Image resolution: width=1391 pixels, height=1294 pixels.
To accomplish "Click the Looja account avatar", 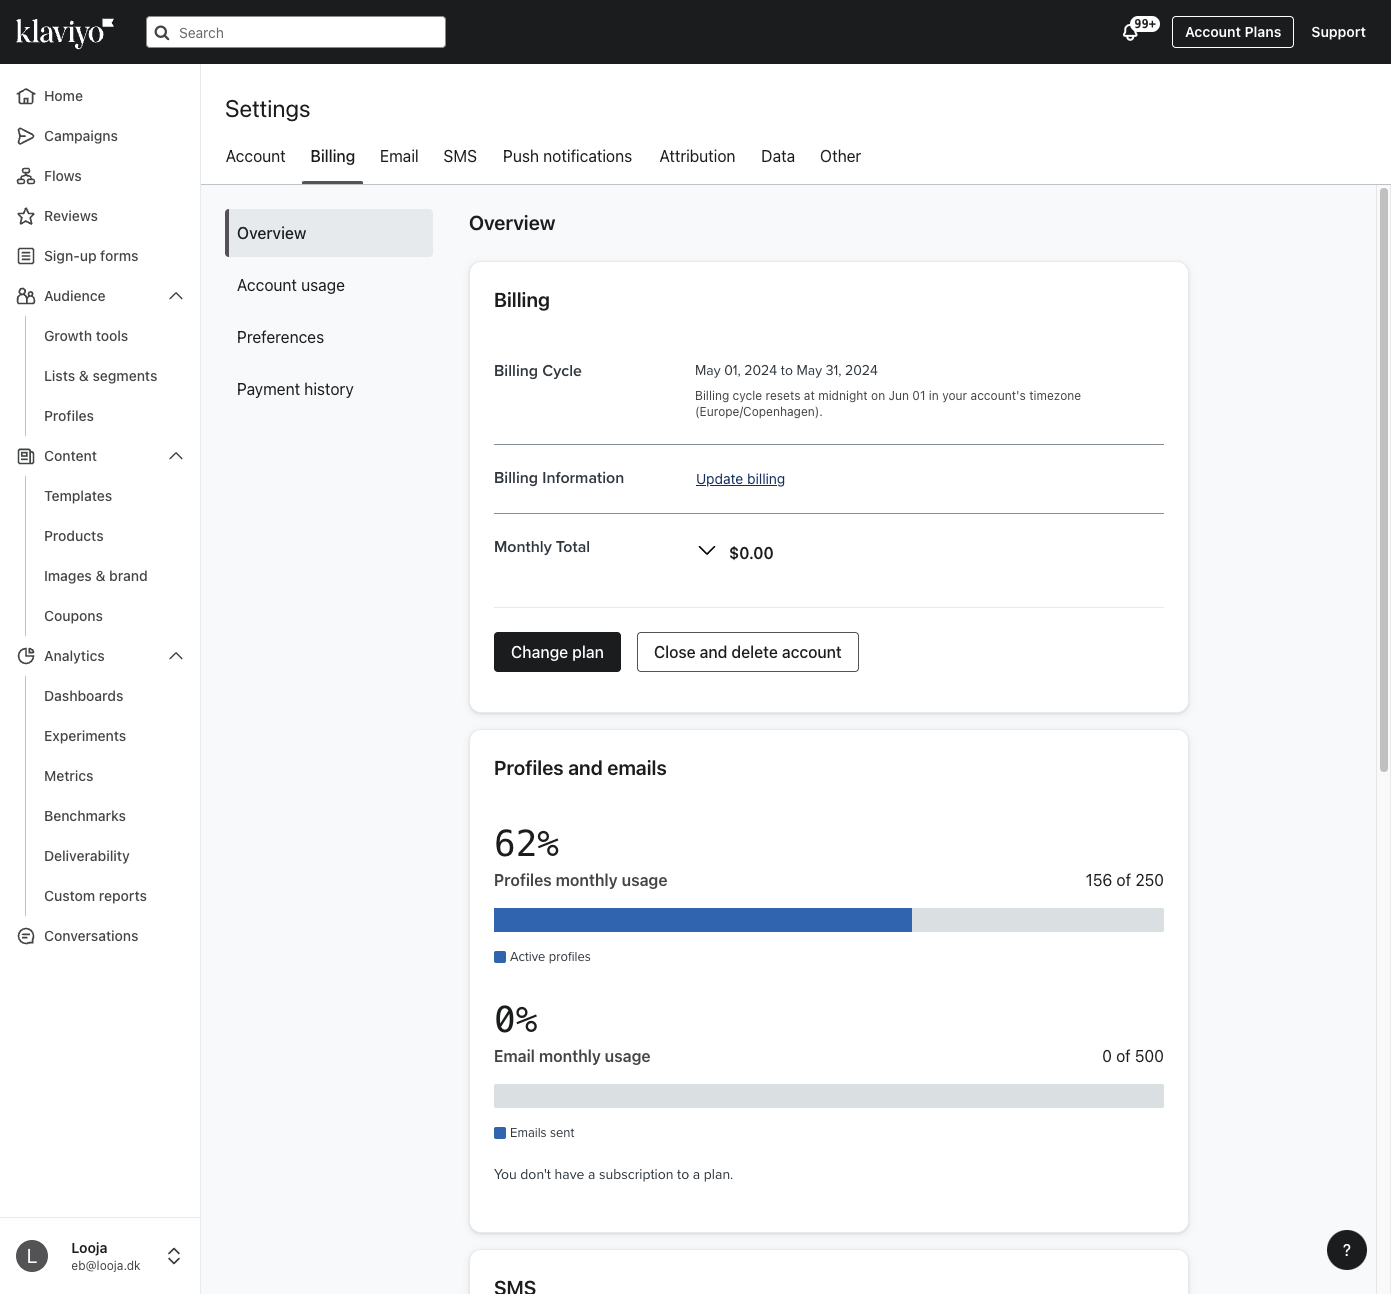I will click(32, 1256).
